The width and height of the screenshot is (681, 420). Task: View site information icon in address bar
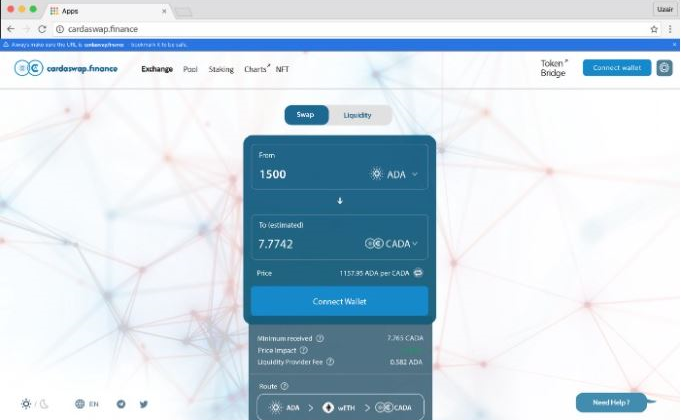click(x=60, y=29)
